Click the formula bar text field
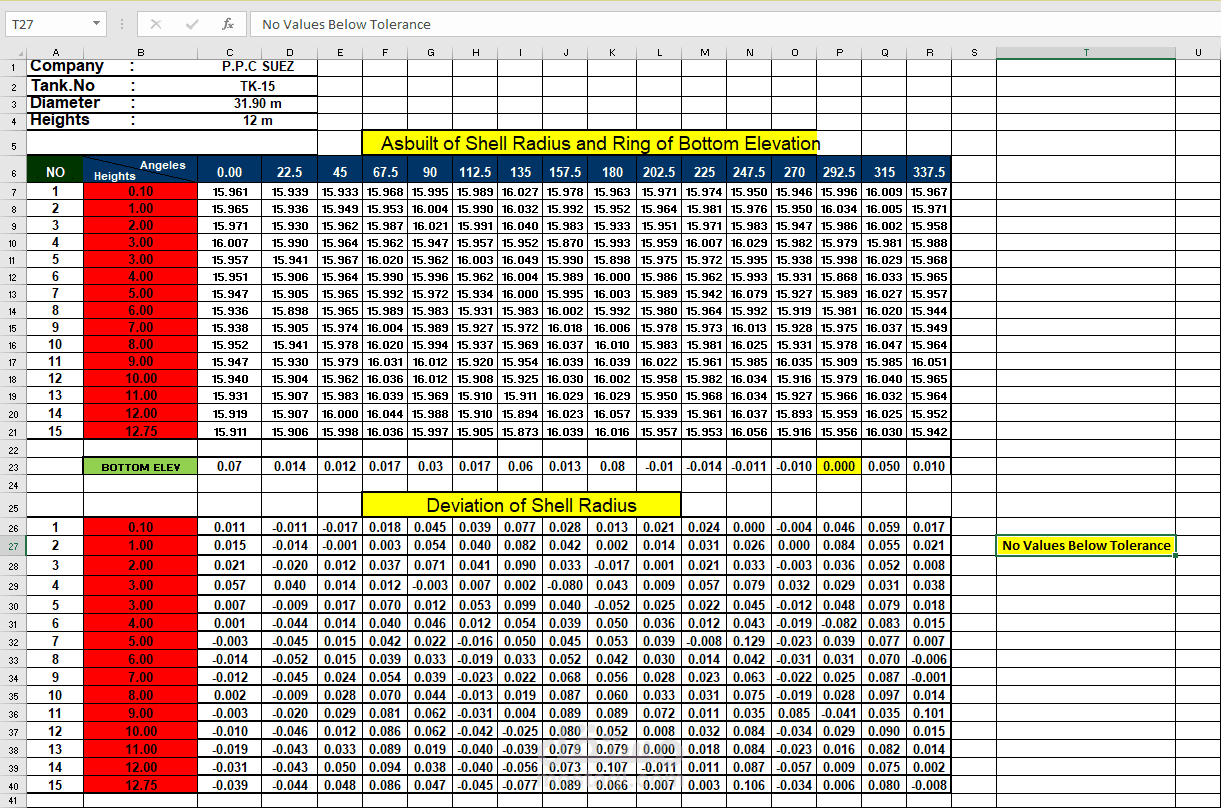This screenshot has width=1221, height=808. (x=735, y=24)
